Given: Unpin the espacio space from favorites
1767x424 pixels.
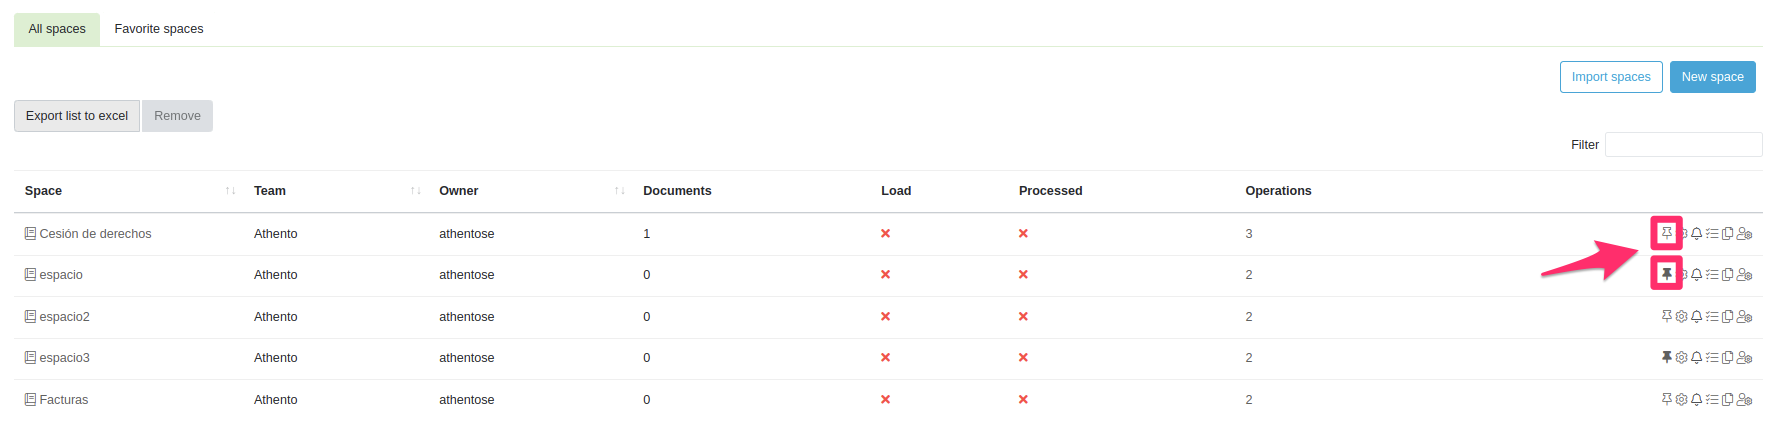Looking at the screenshot, I should click(1666, 274).
